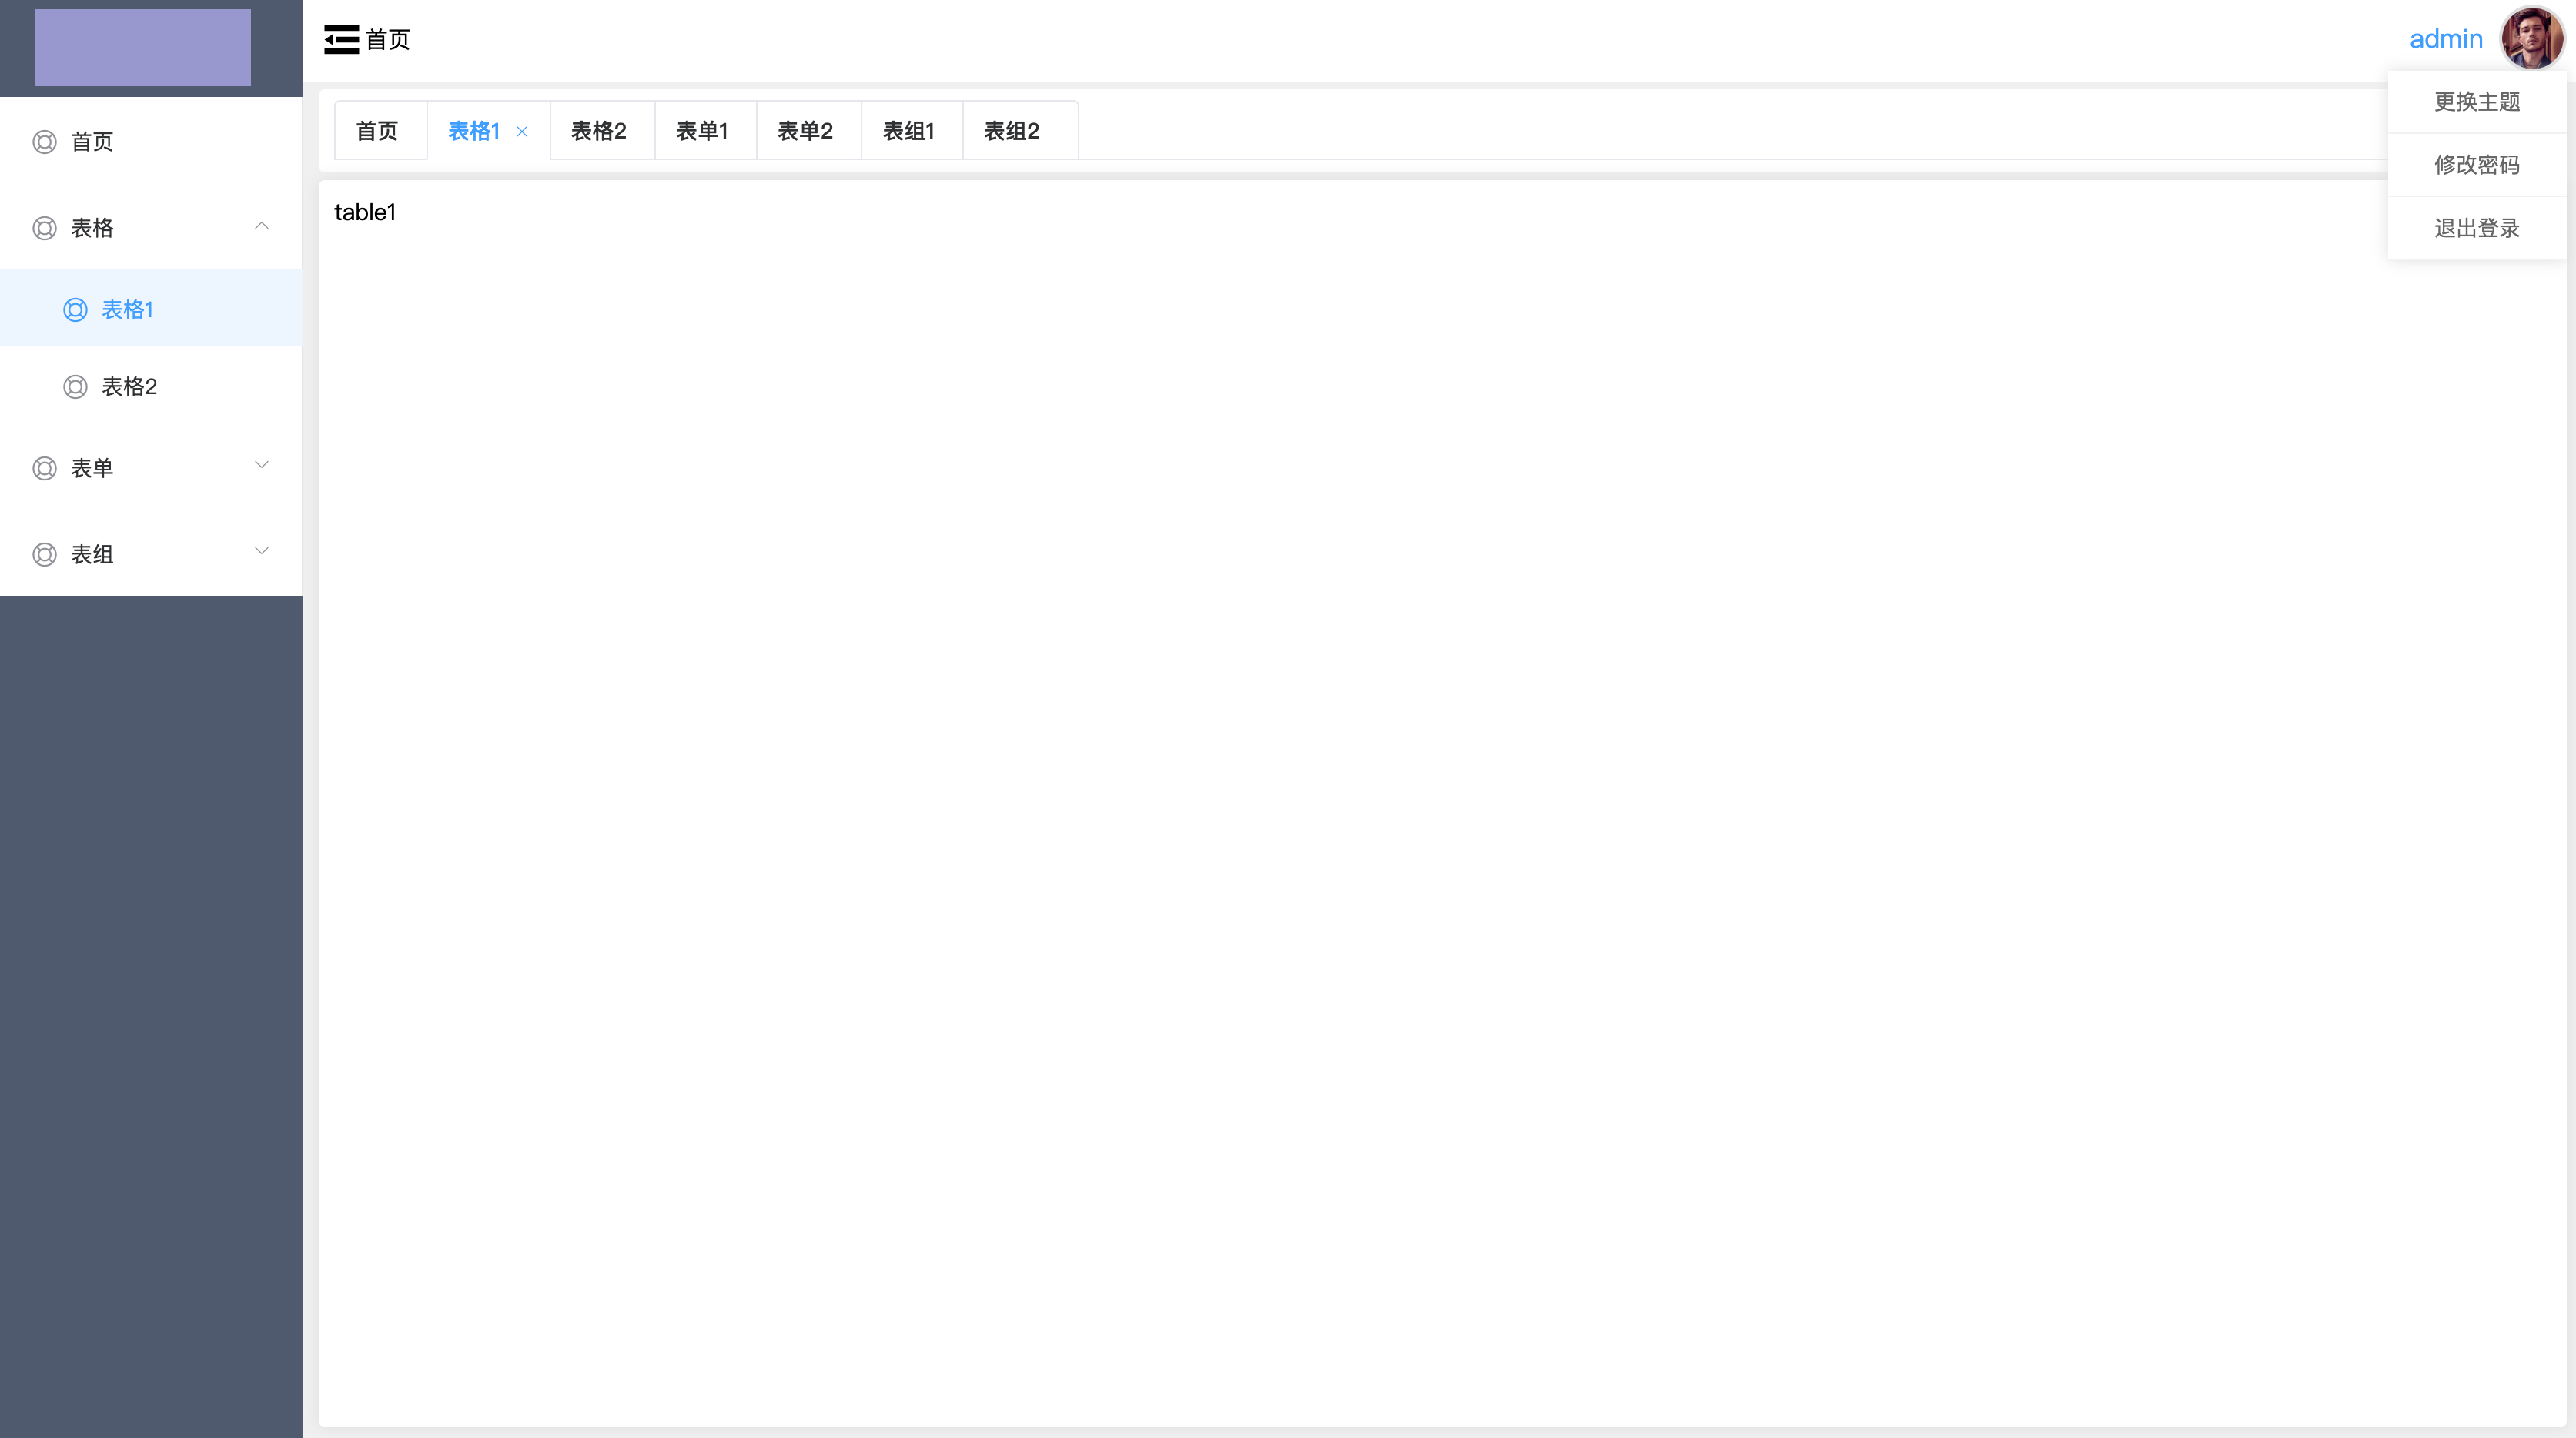Click the 表格2 submenu icon
Screen dimensions: 2576x1438
[x=76, y=387]
